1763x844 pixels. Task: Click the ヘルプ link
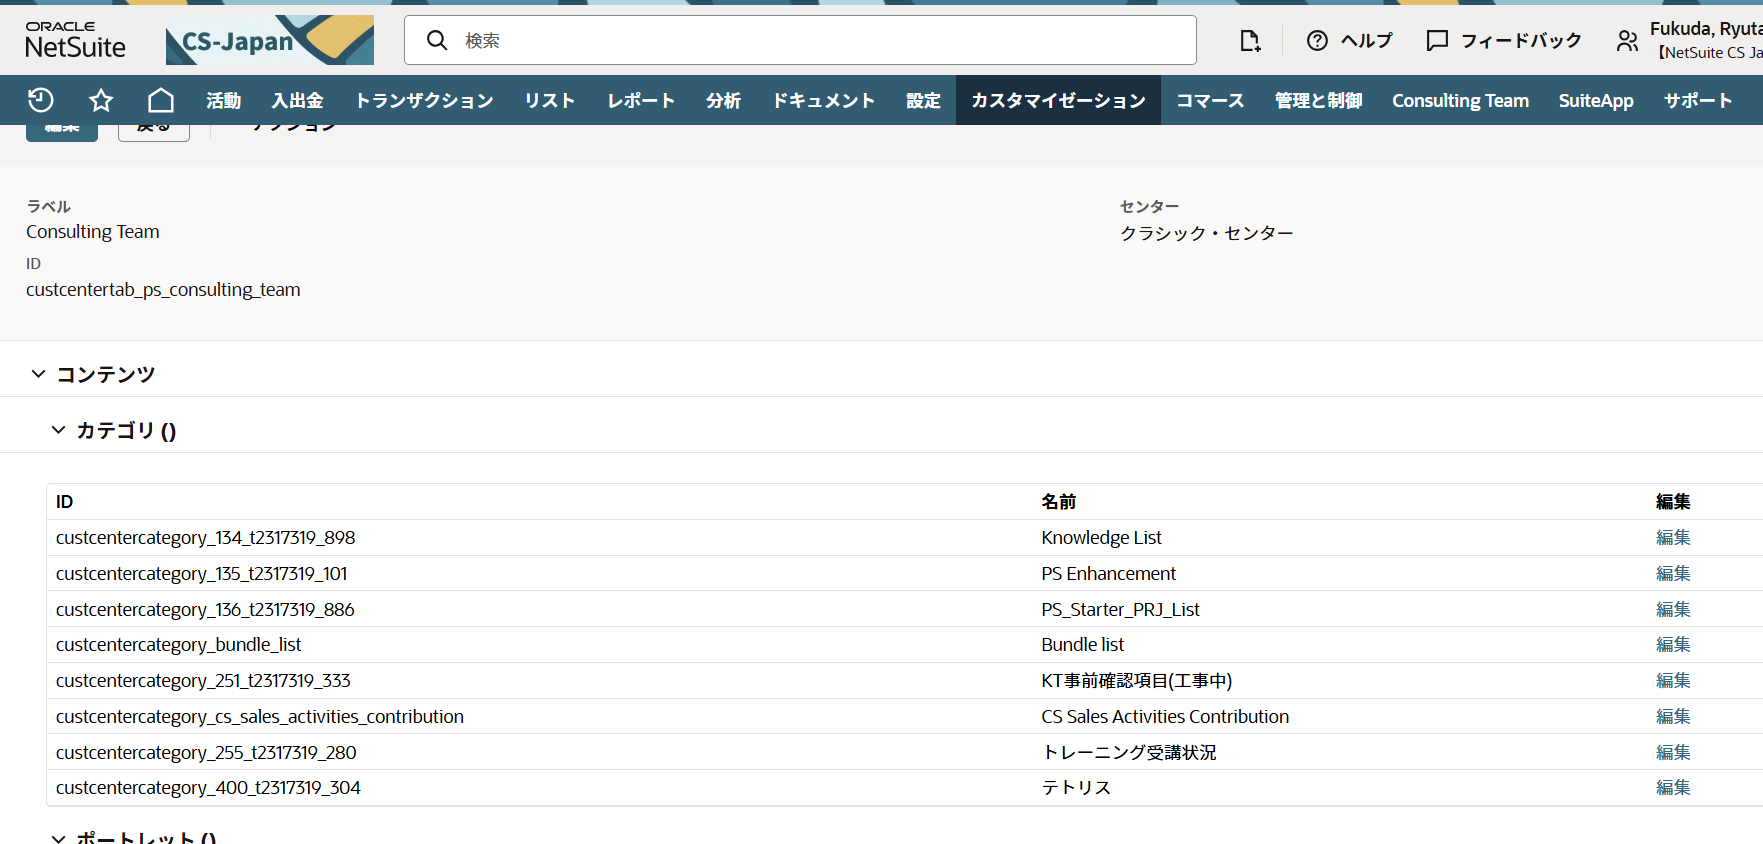[x=1367, y=40]
